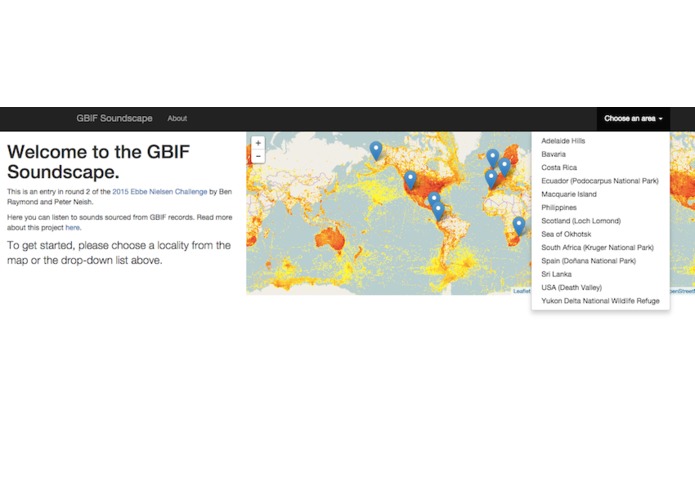Screen dimensions: 695x494
Task: Choose Macquarie Island from the area list
Action: (x=601, y=194)
